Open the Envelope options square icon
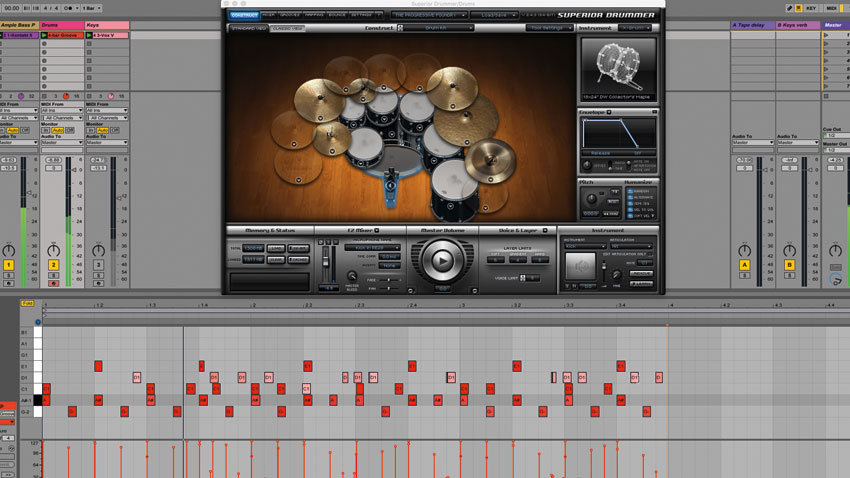This screenshot has width=850, height=478. tap(609, 112)
